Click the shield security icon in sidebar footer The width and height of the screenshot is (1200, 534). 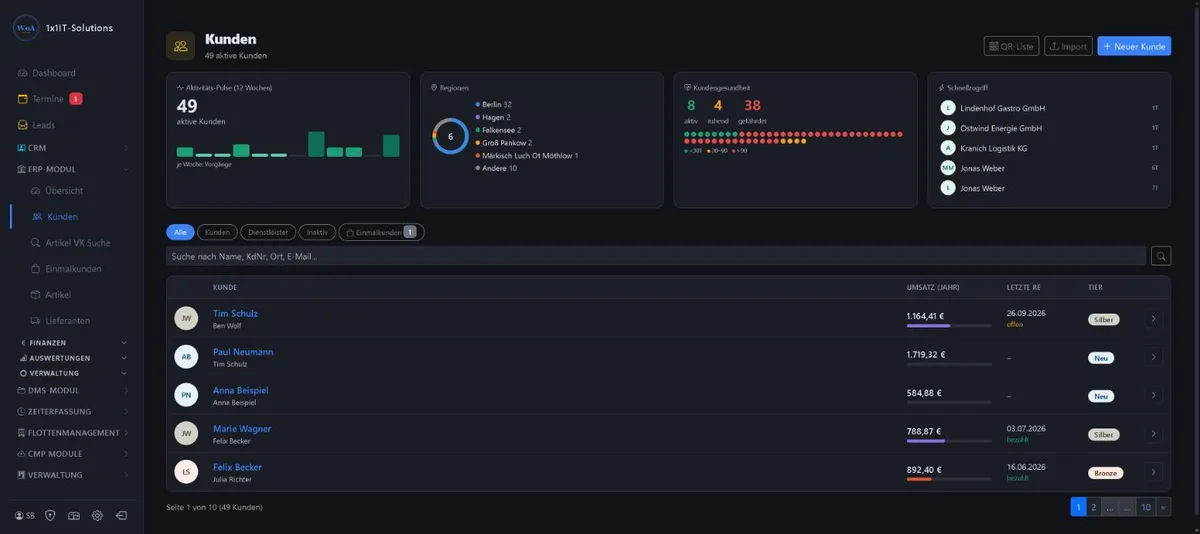pyautogui.click(x=49, y=515)
